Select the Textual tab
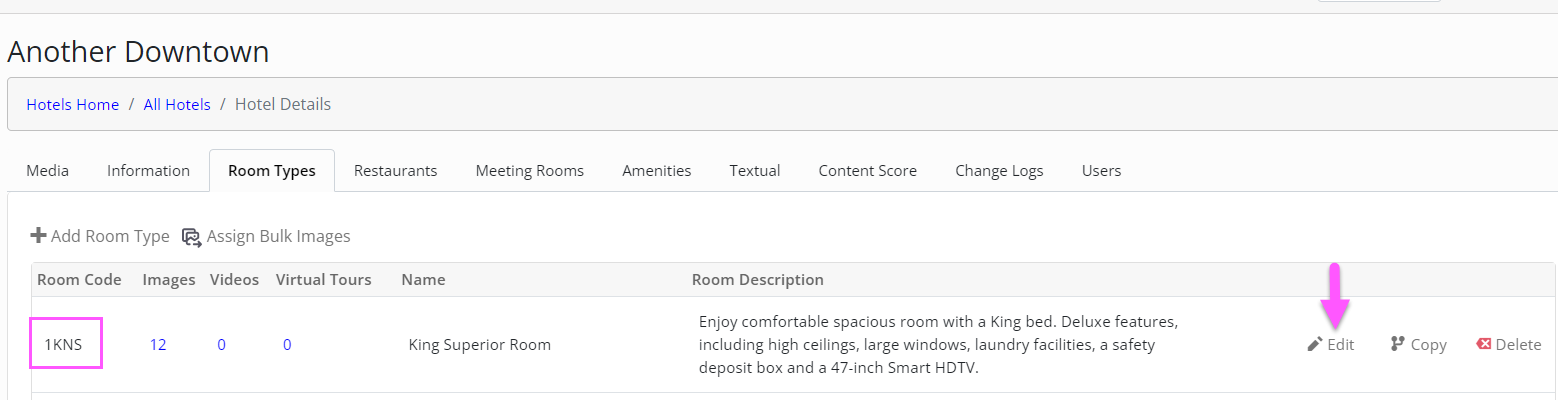 (x=755, y=171)
